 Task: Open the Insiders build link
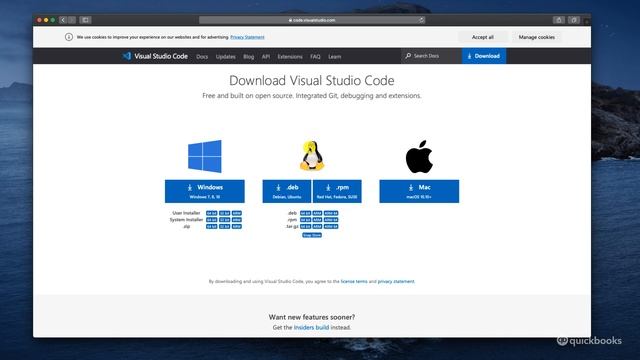pos(311,327)
